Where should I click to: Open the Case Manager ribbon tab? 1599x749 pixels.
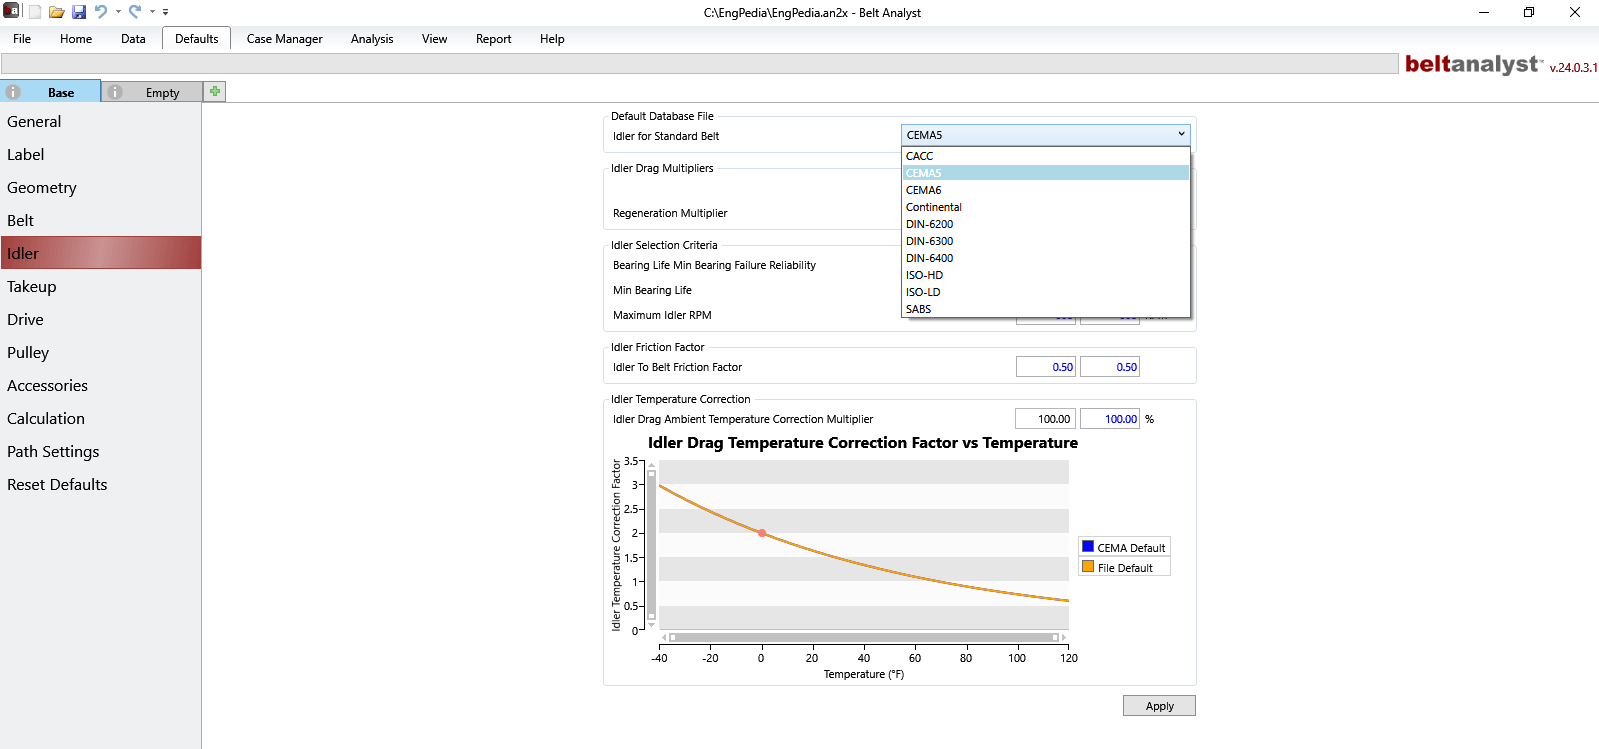pyautogui.click(x=284, y=39)
